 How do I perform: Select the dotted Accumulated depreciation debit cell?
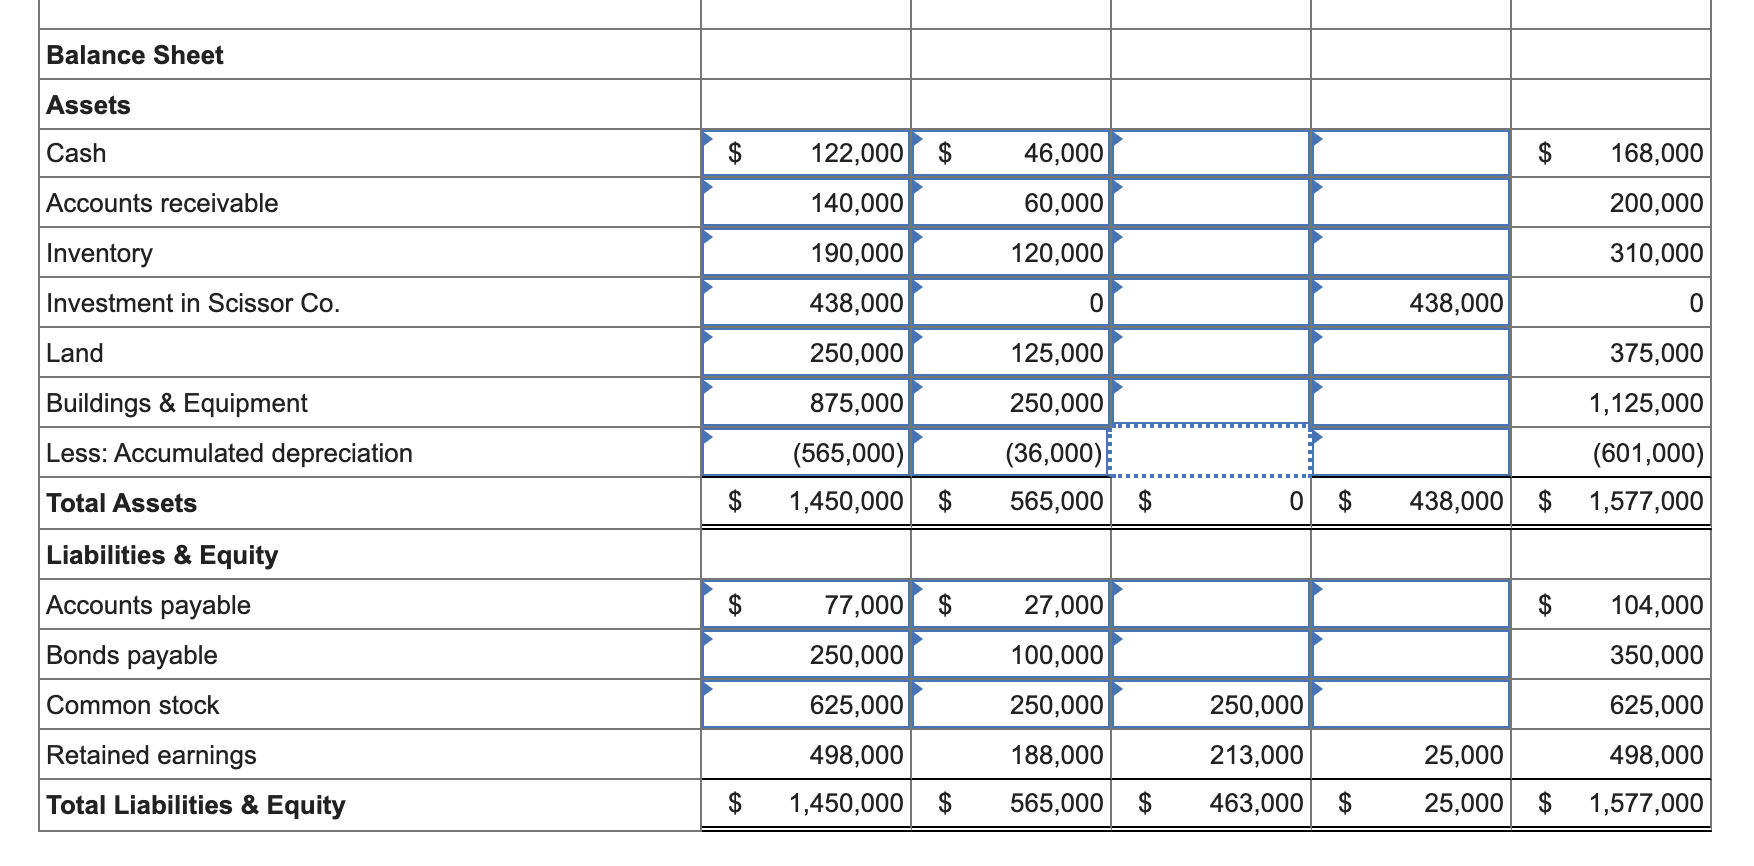[1210, 452]
